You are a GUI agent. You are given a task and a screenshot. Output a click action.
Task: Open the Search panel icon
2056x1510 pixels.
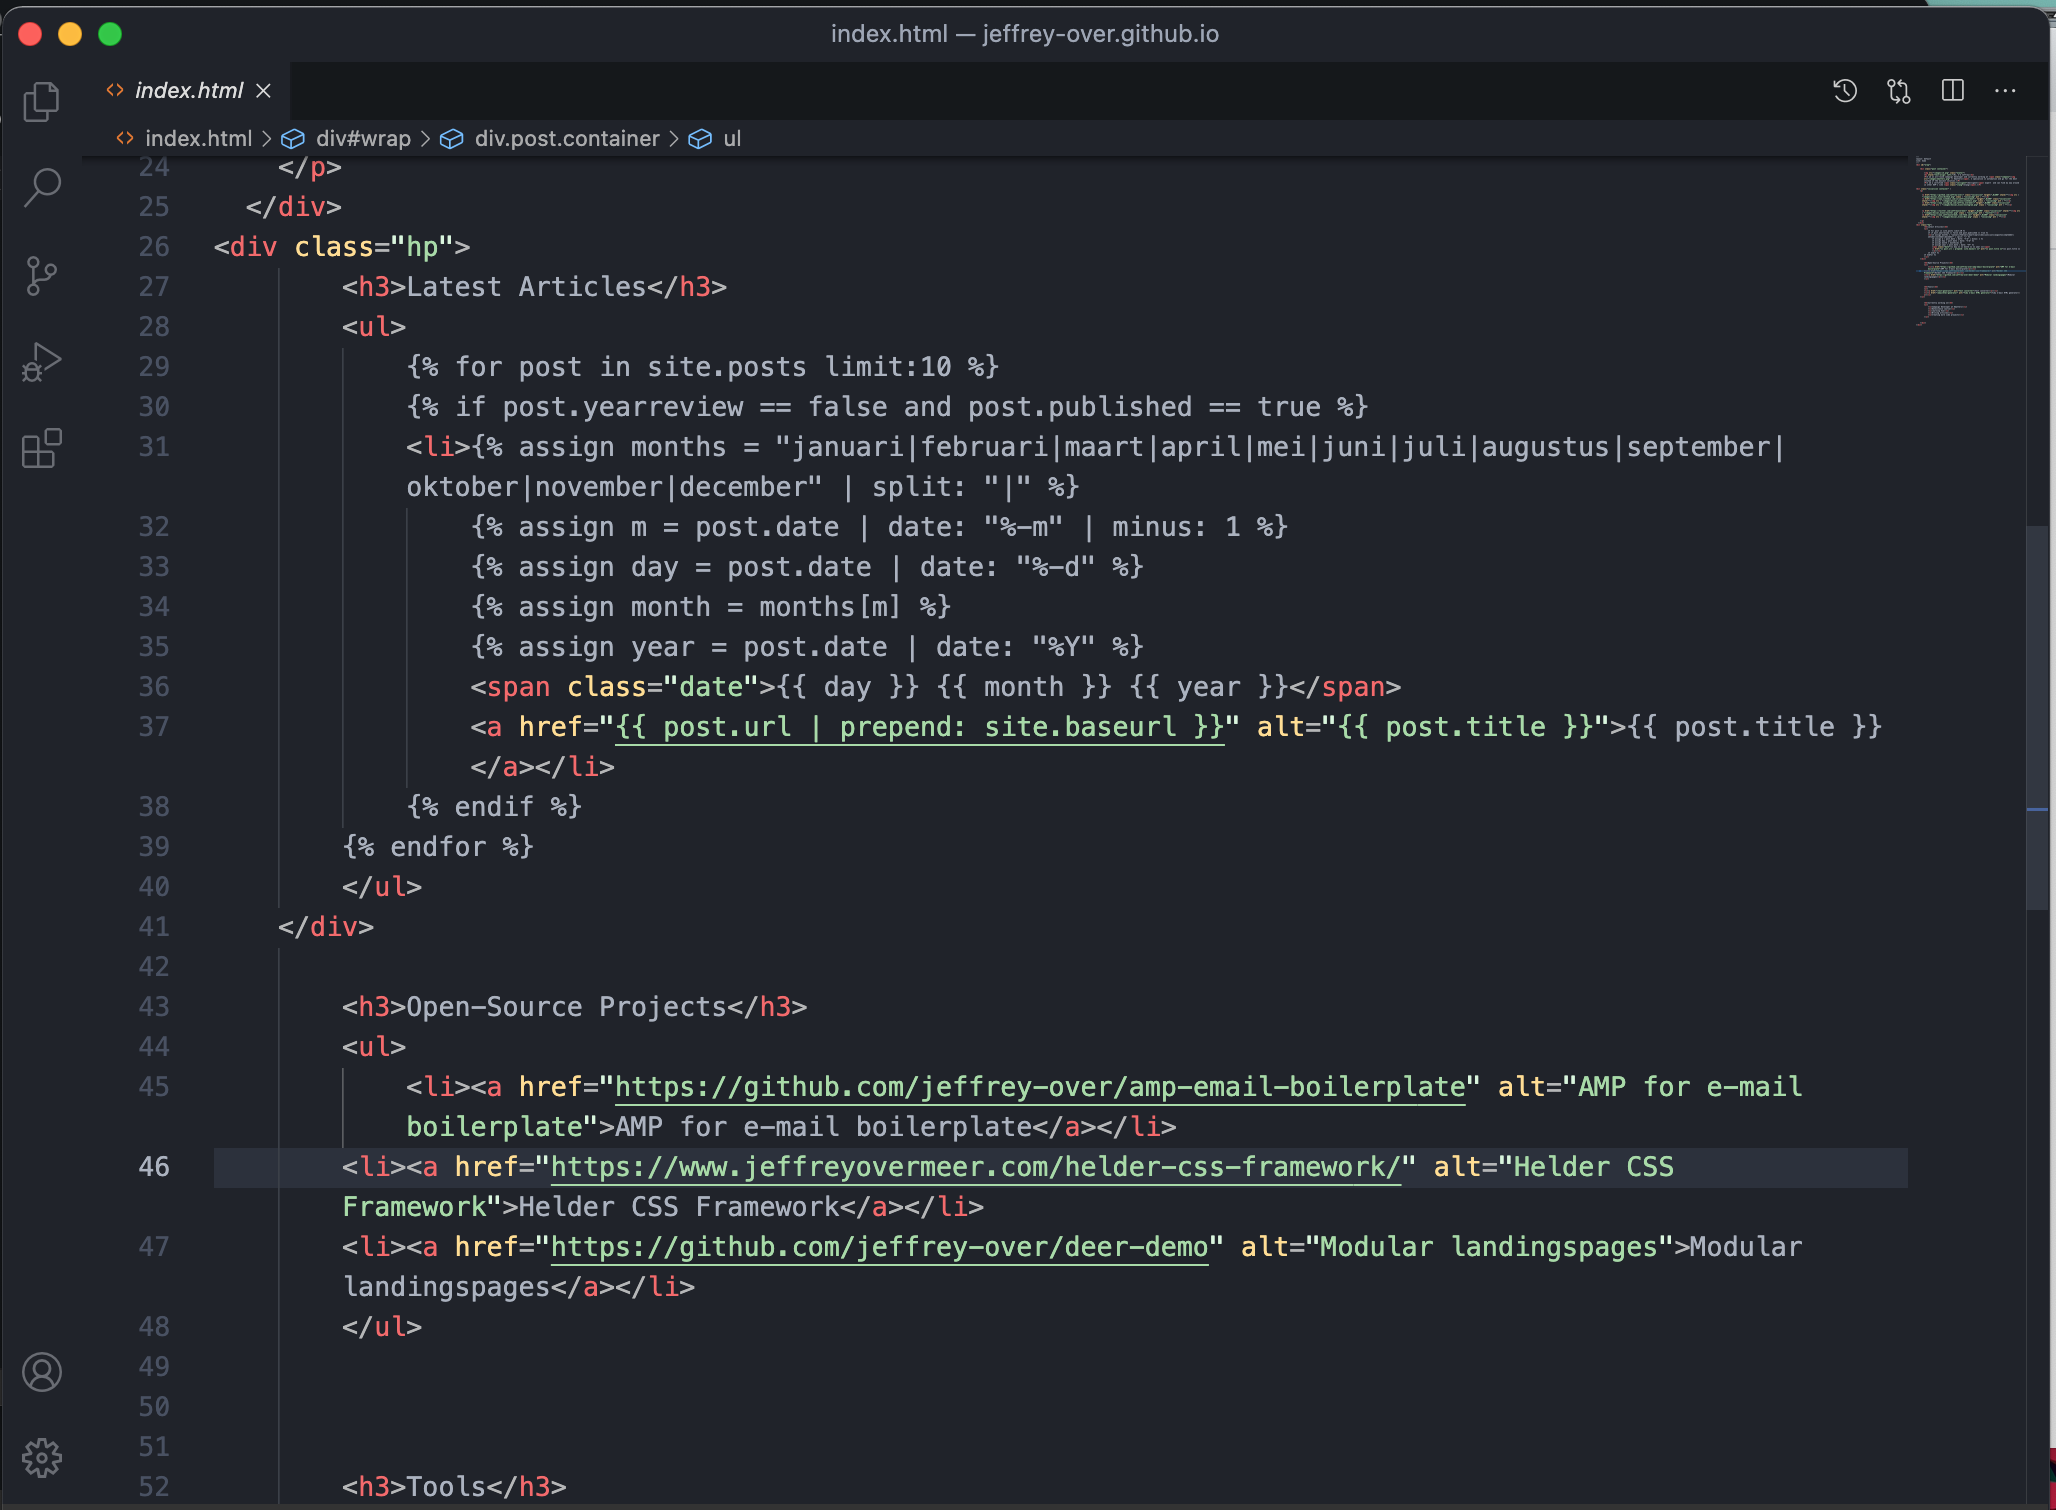tap(41, 187)
